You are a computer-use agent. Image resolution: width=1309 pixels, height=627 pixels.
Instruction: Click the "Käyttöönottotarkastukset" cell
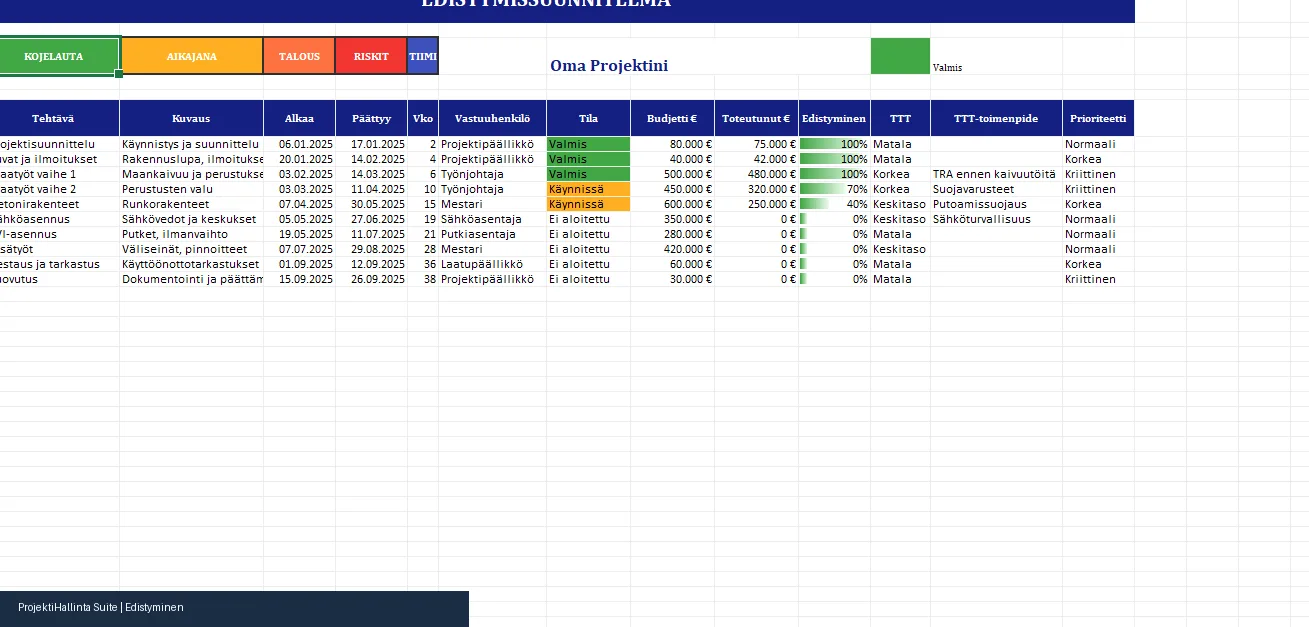[x=191, y=264]
